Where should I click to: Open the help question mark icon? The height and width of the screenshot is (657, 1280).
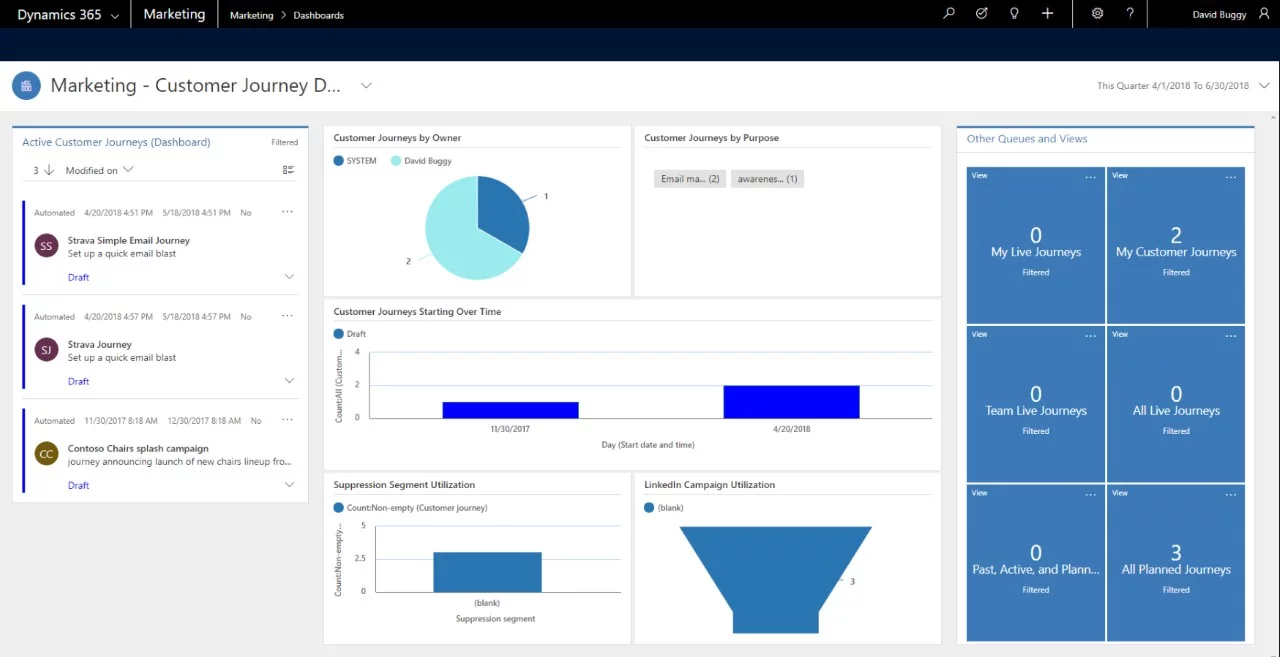click(x=1130, y=14)
